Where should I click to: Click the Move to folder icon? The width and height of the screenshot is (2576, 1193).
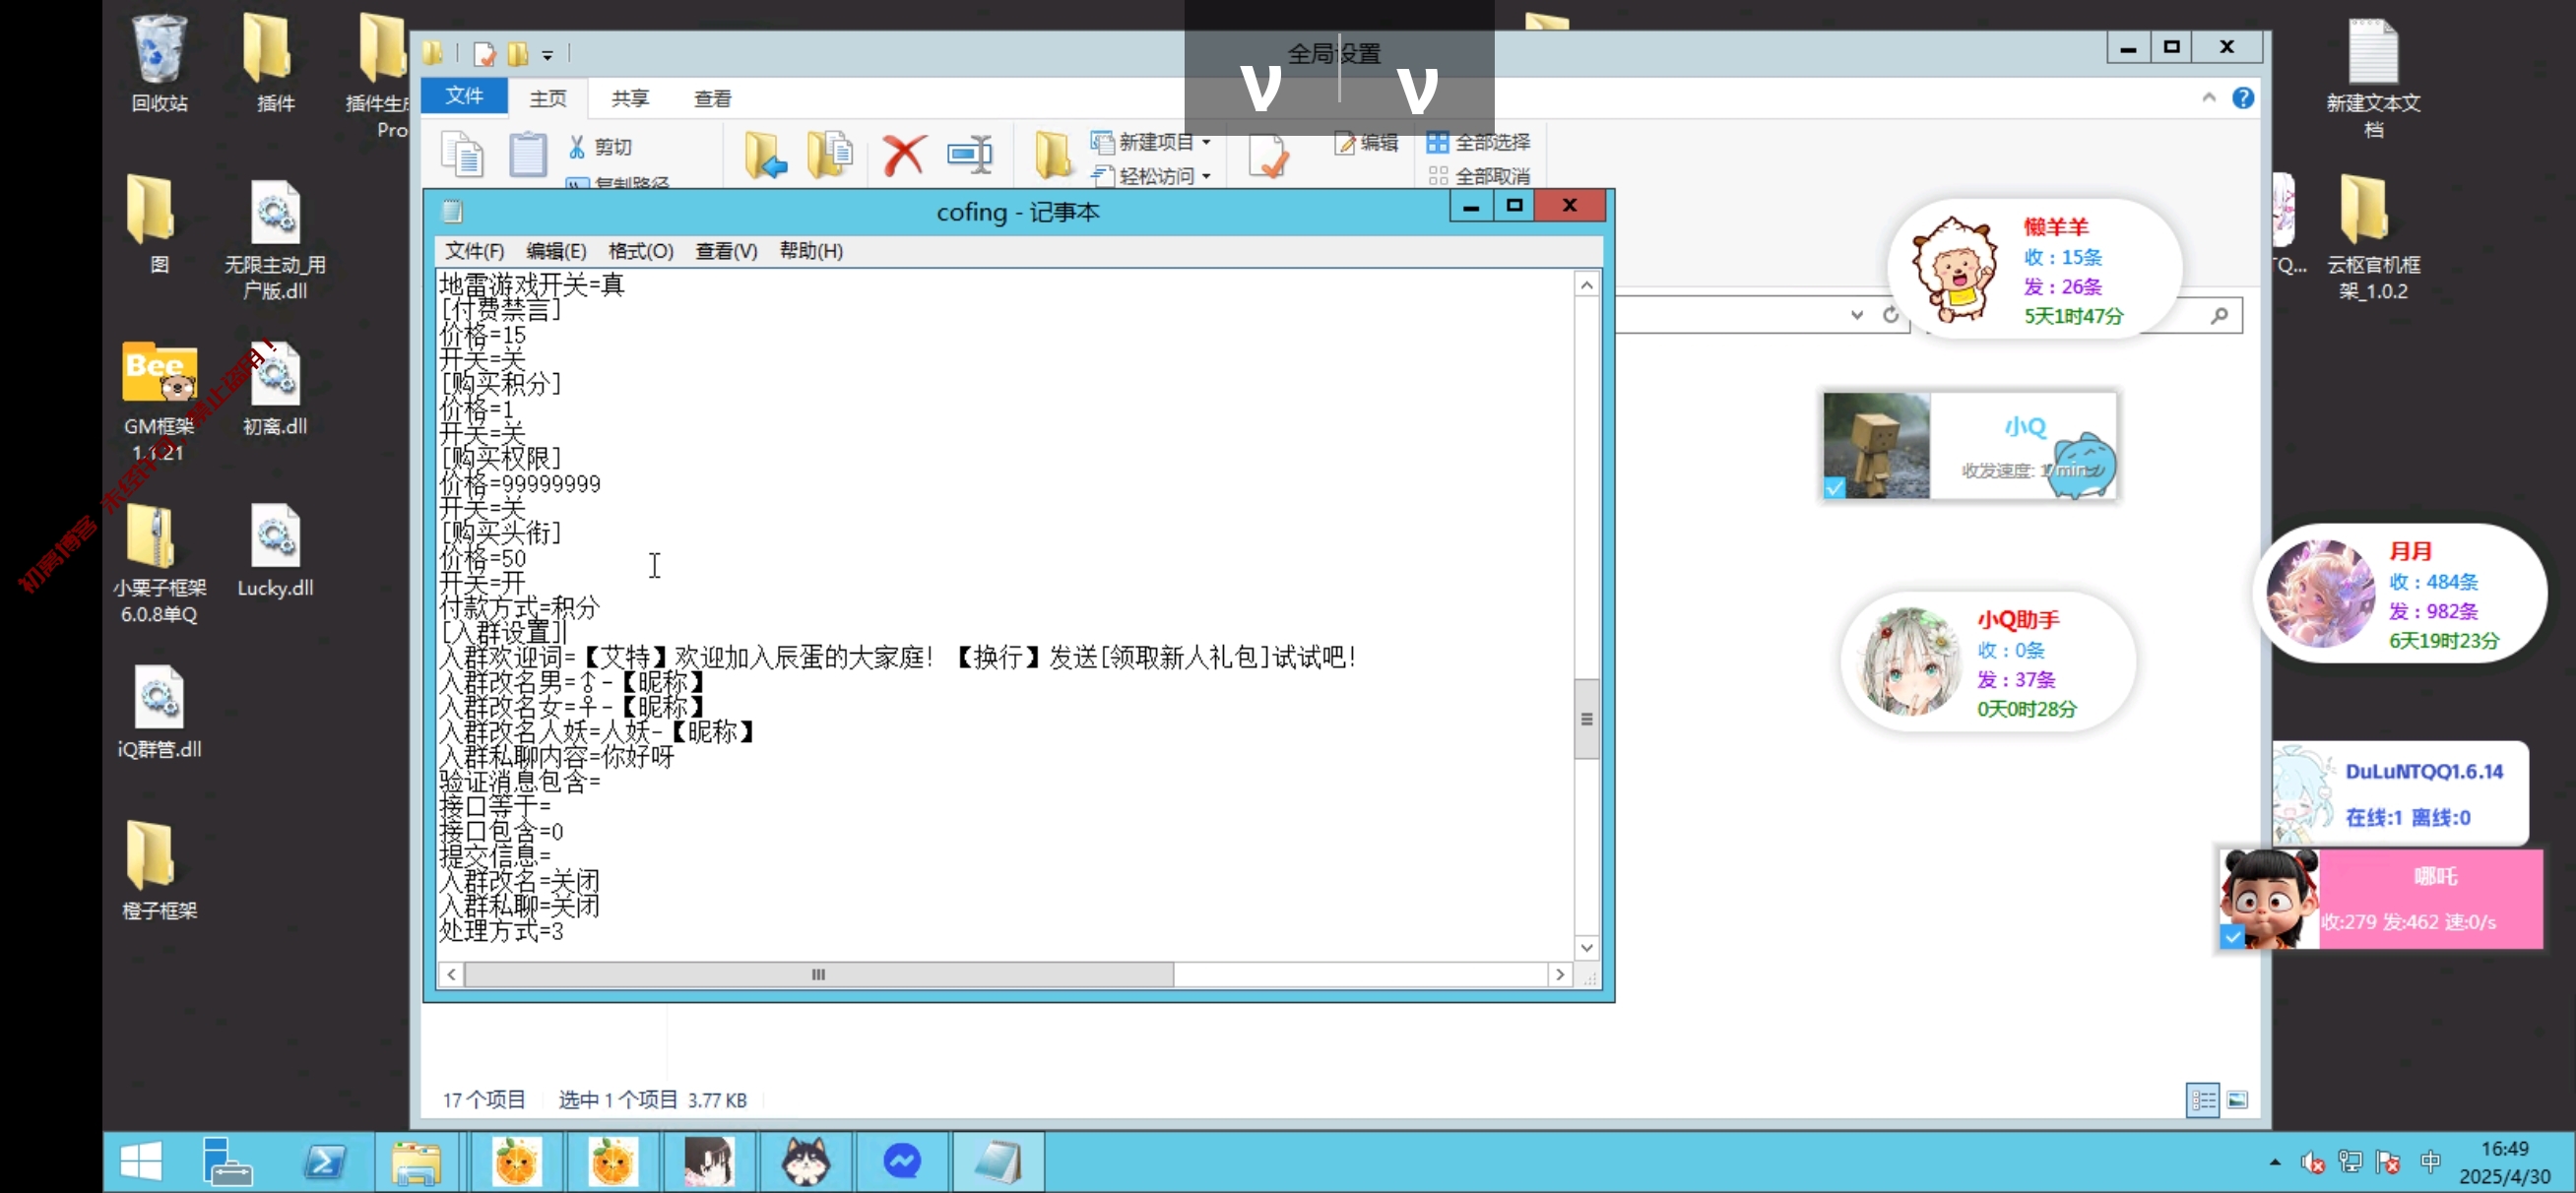click(x=765, y=154)
